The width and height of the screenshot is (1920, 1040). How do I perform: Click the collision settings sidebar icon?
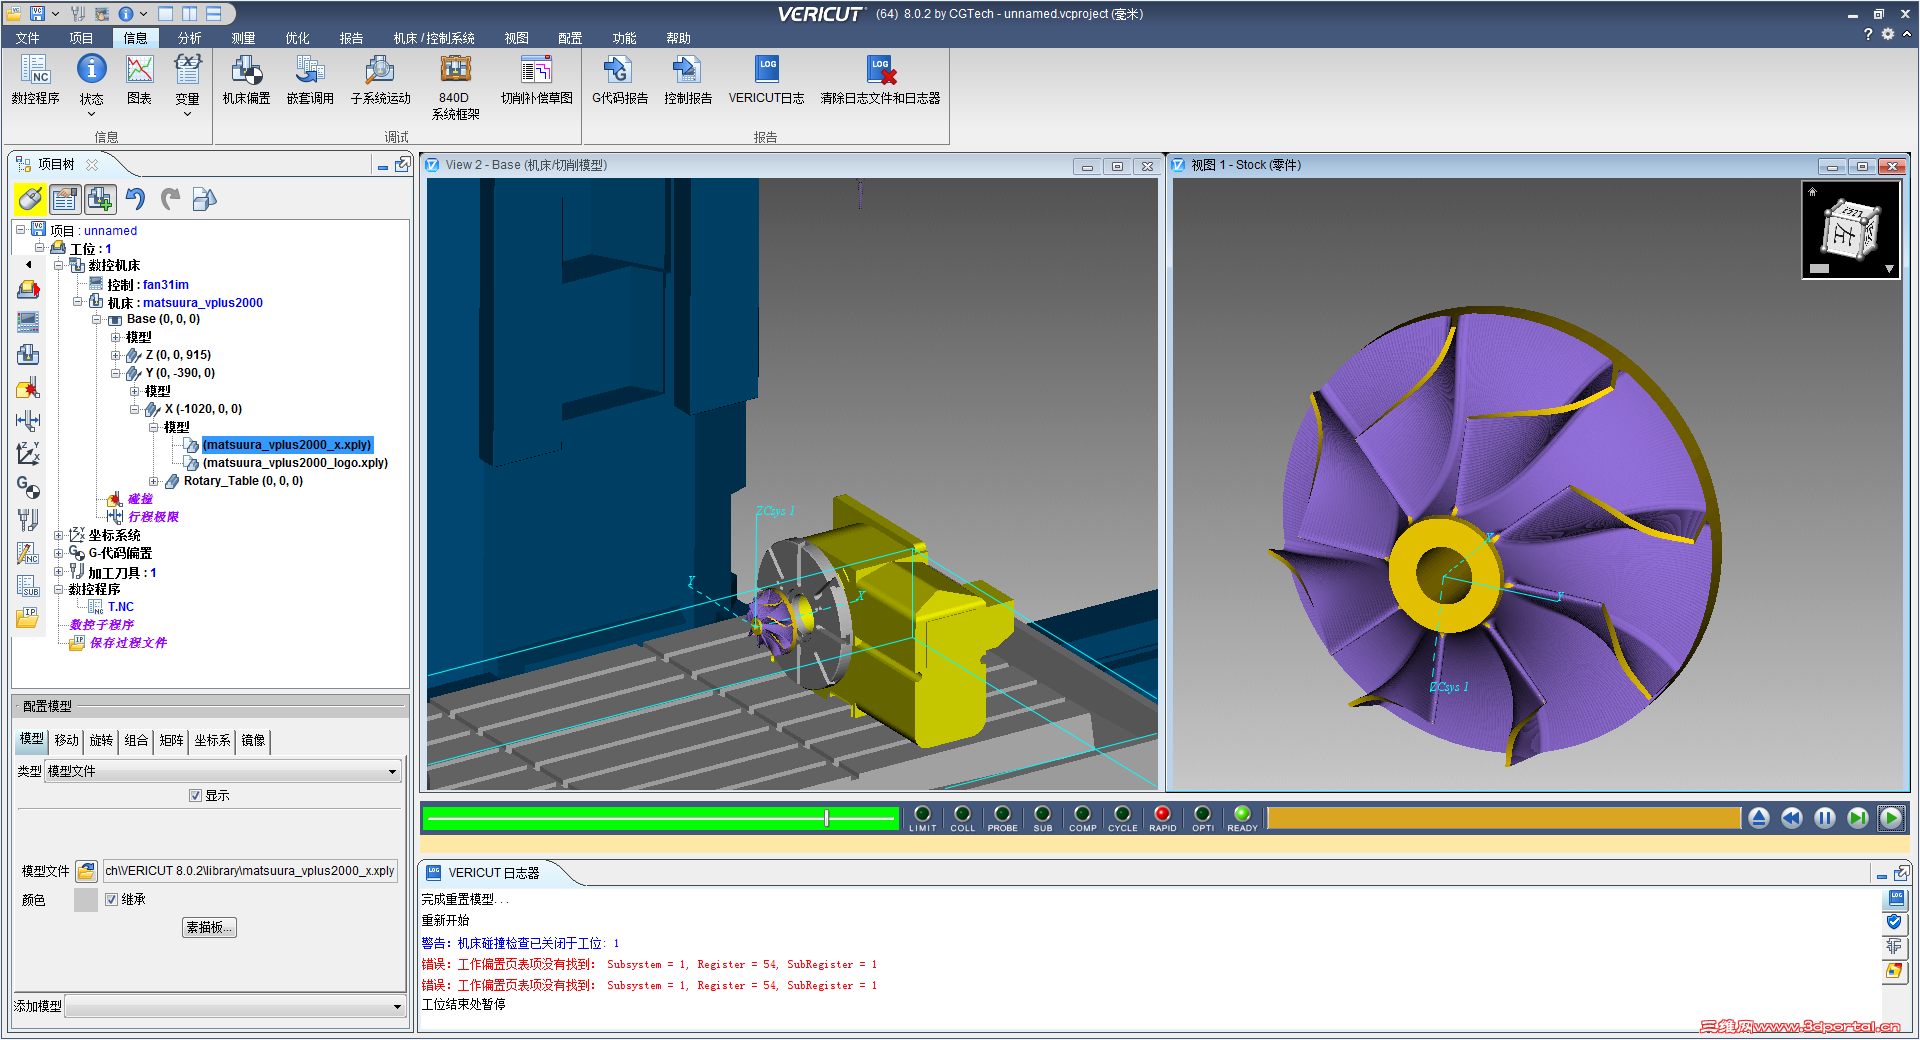[x=28, y=388]
